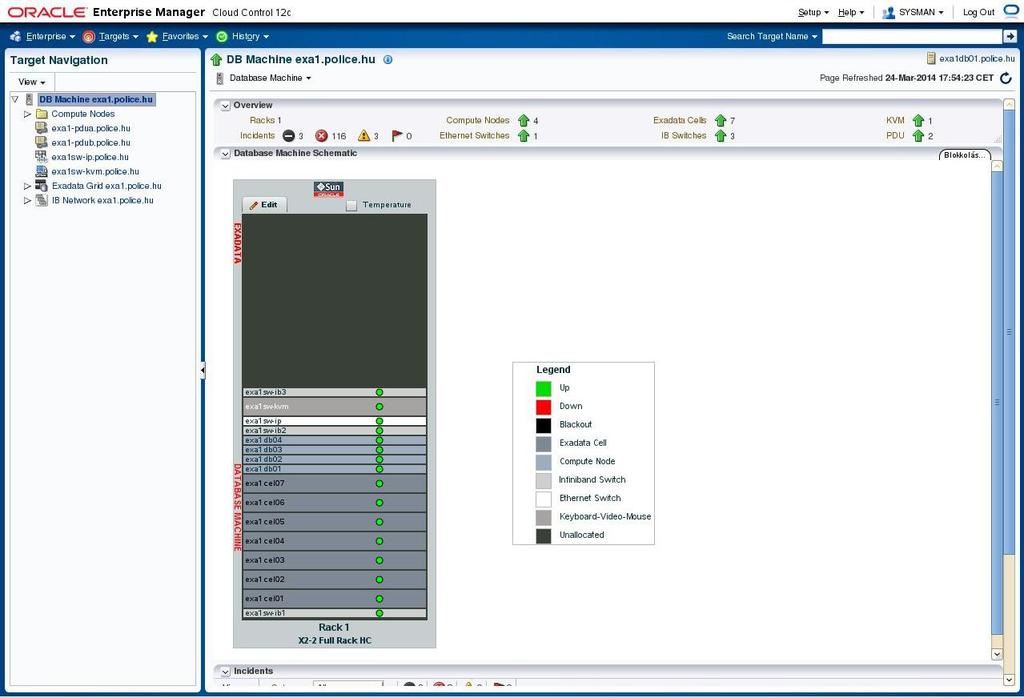The width and height of the screenshot is (1024, 698).
Task: Collapse the Database Machine Schematic section
Action: (x=225, y=154)
